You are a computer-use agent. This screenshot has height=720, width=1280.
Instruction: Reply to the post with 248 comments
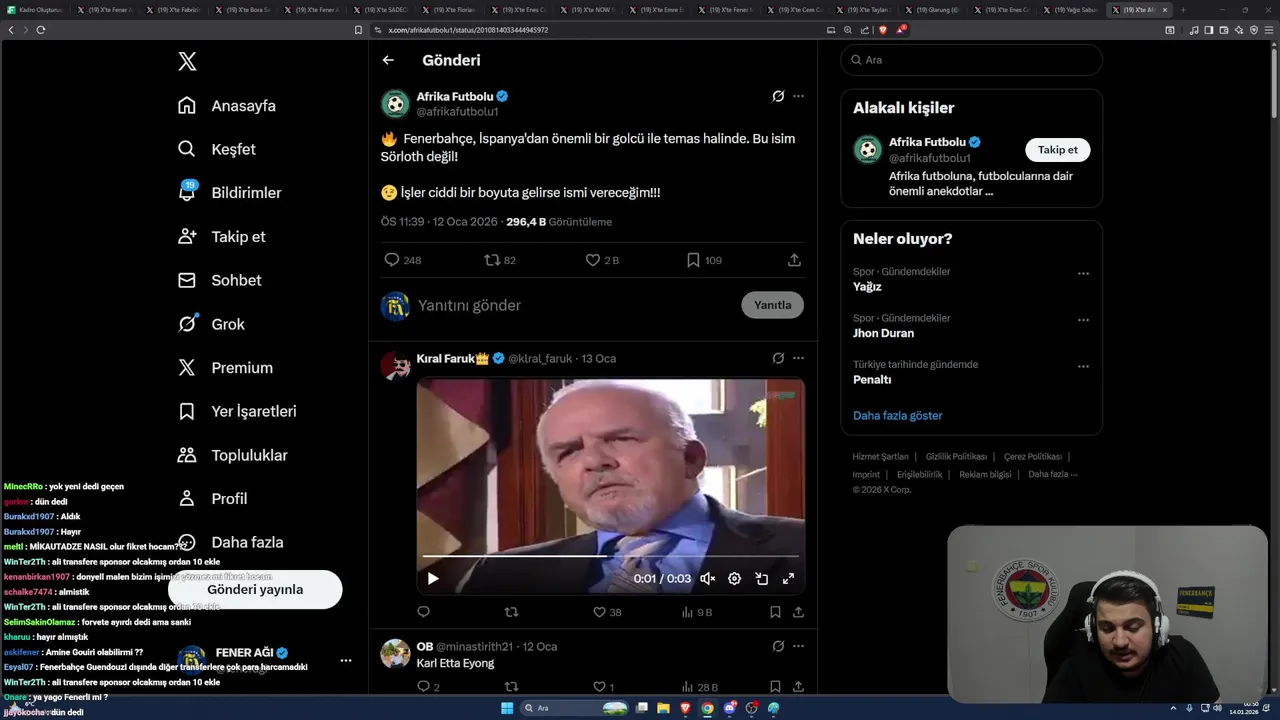[x=403, y=260]
